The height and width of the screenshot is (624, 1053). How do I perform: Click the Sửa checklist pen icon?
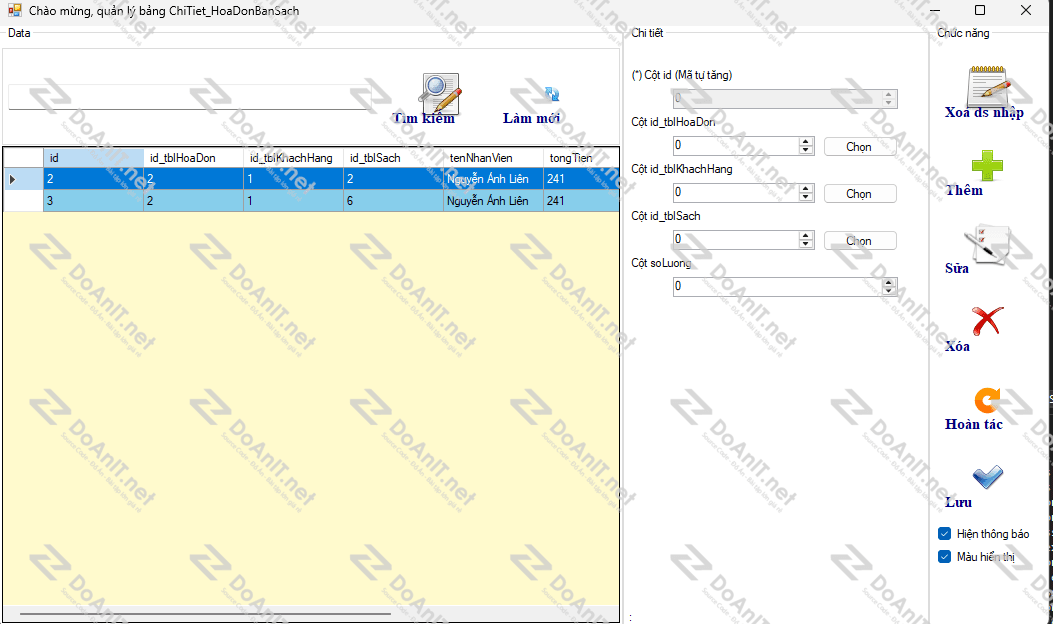(x=987, y=244)
